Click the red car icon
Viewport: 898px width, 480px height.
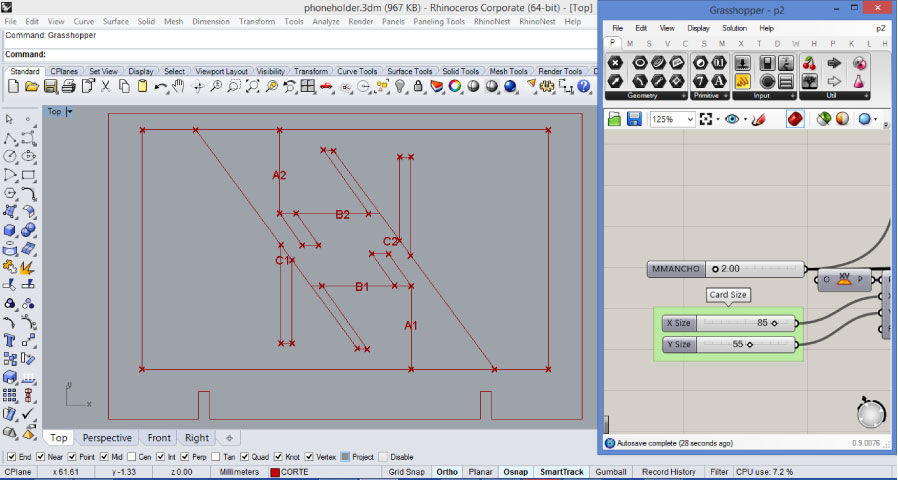(326, 86)
